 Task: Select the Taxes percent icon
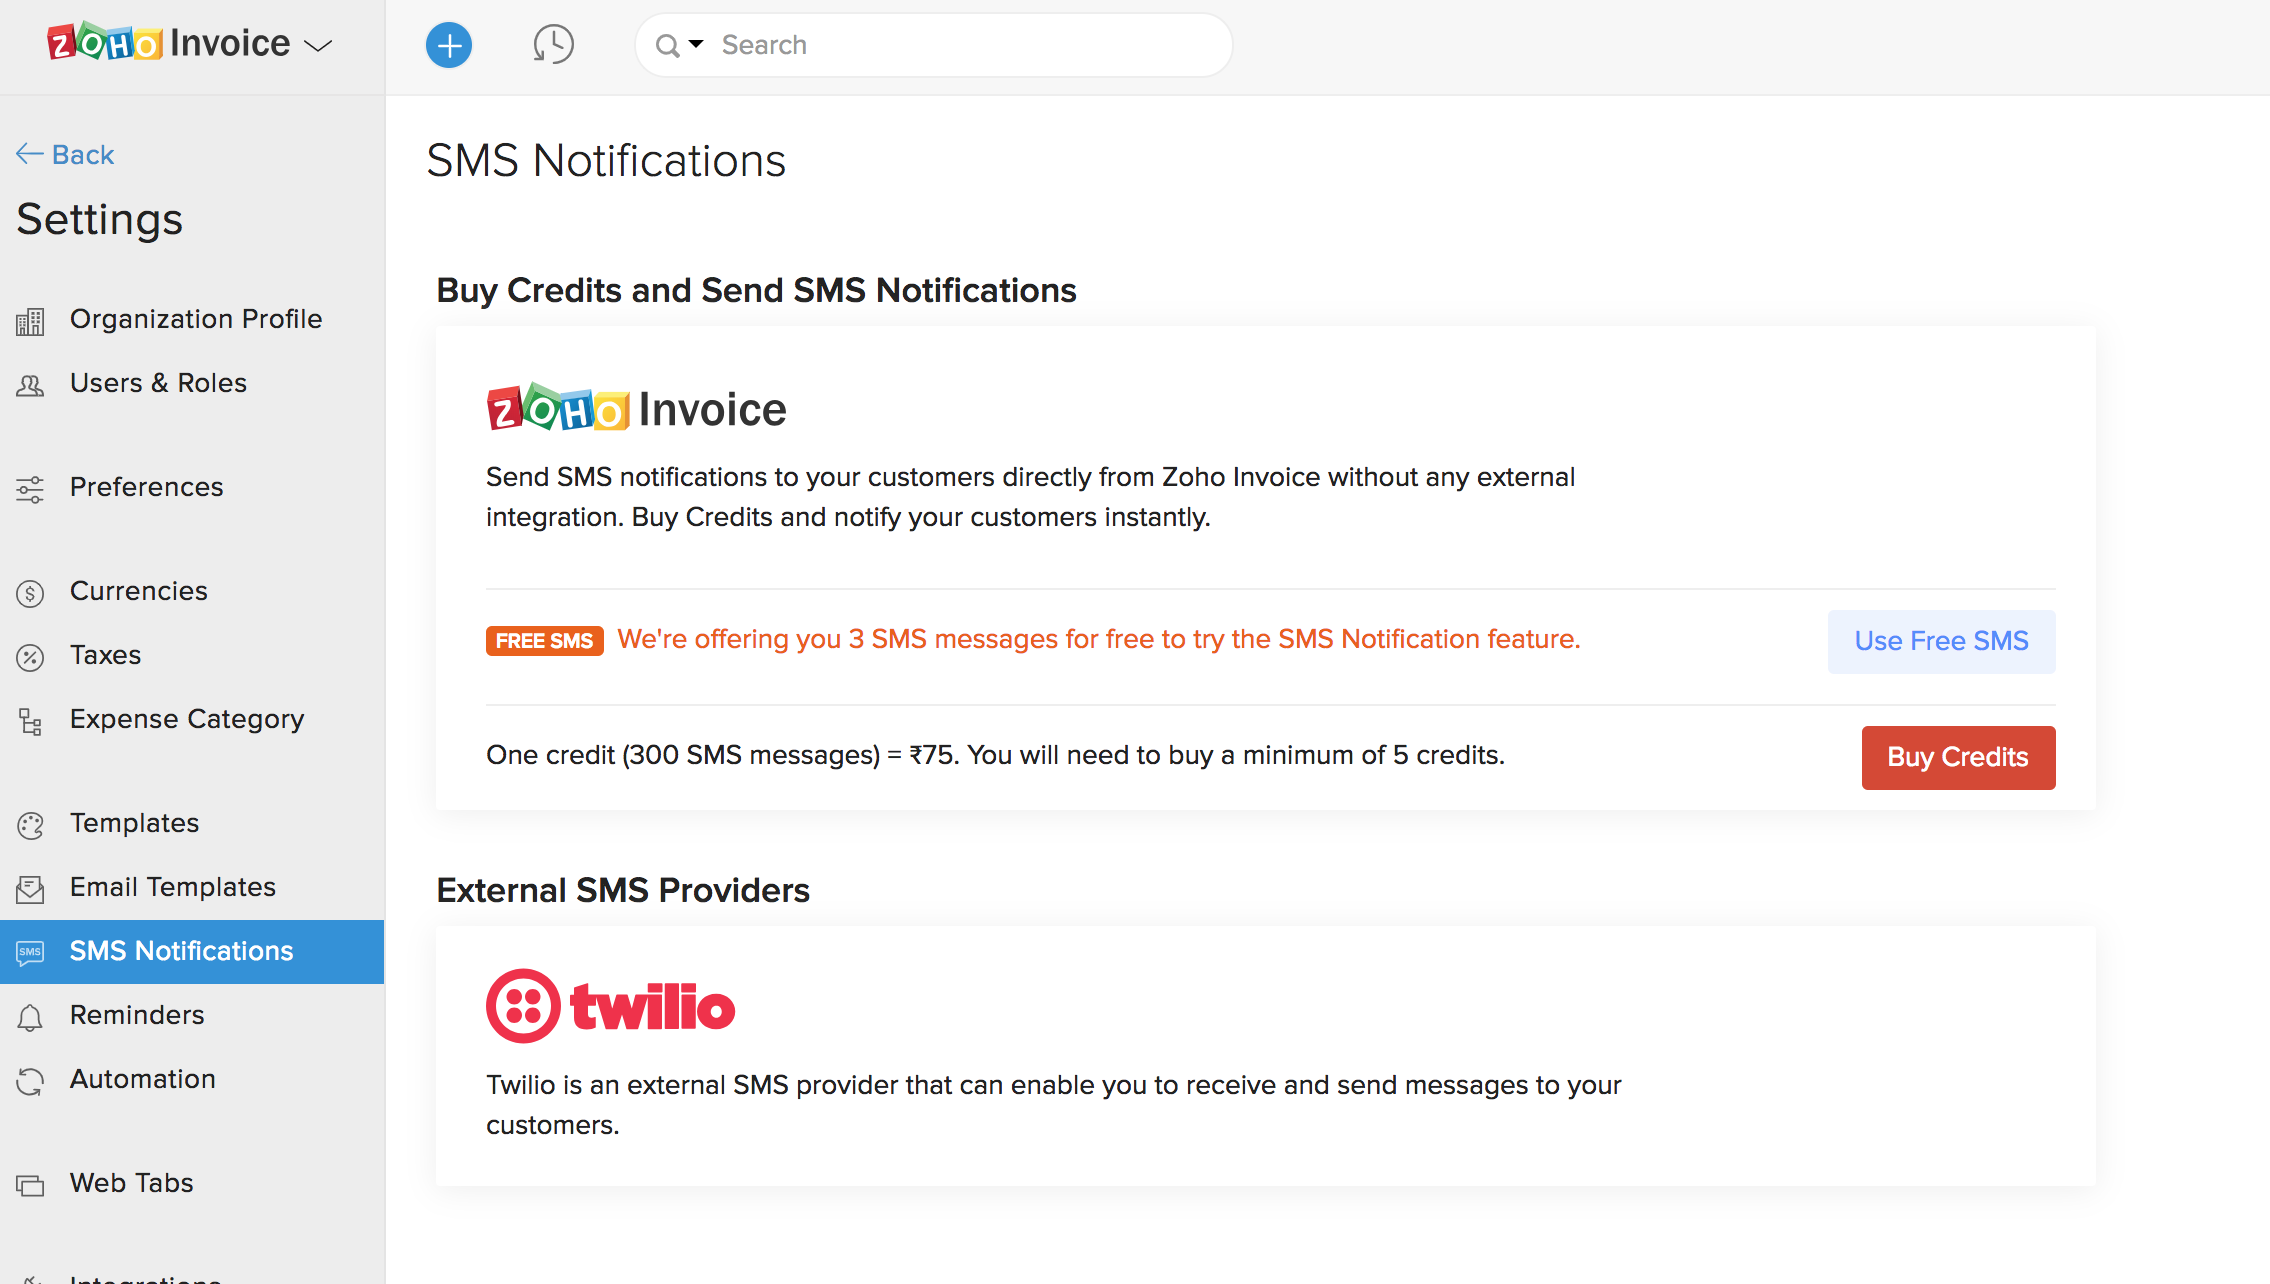30,656
